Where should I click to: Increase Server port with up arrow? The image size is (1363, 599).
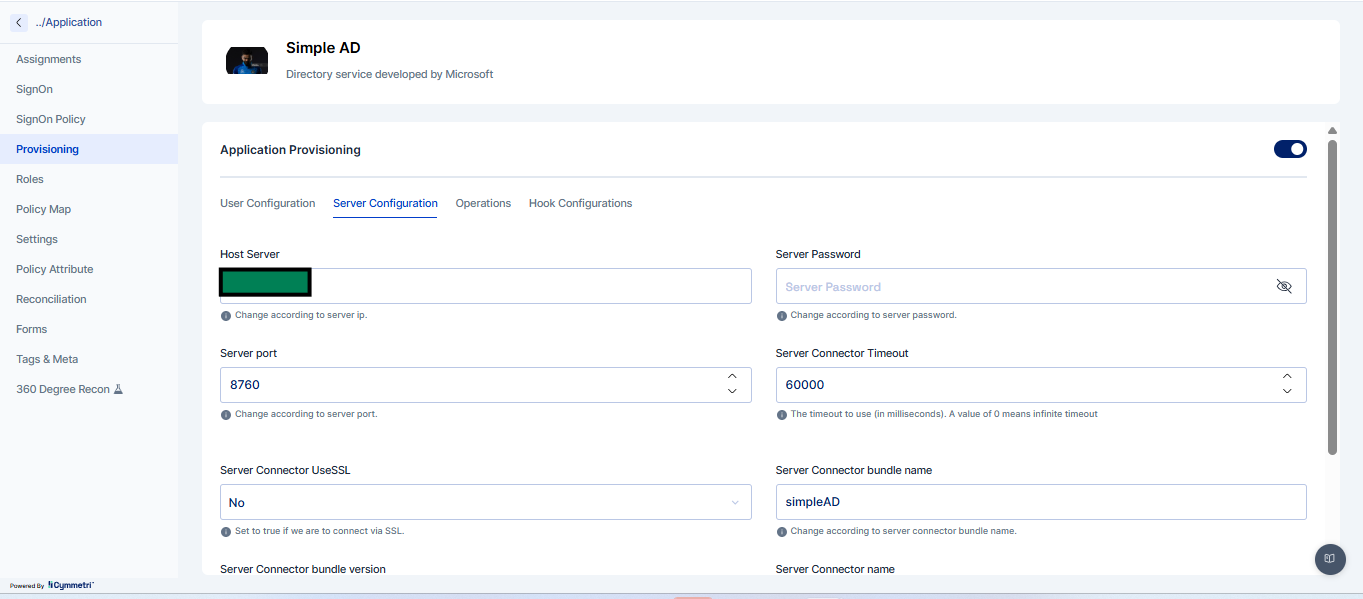732,377
